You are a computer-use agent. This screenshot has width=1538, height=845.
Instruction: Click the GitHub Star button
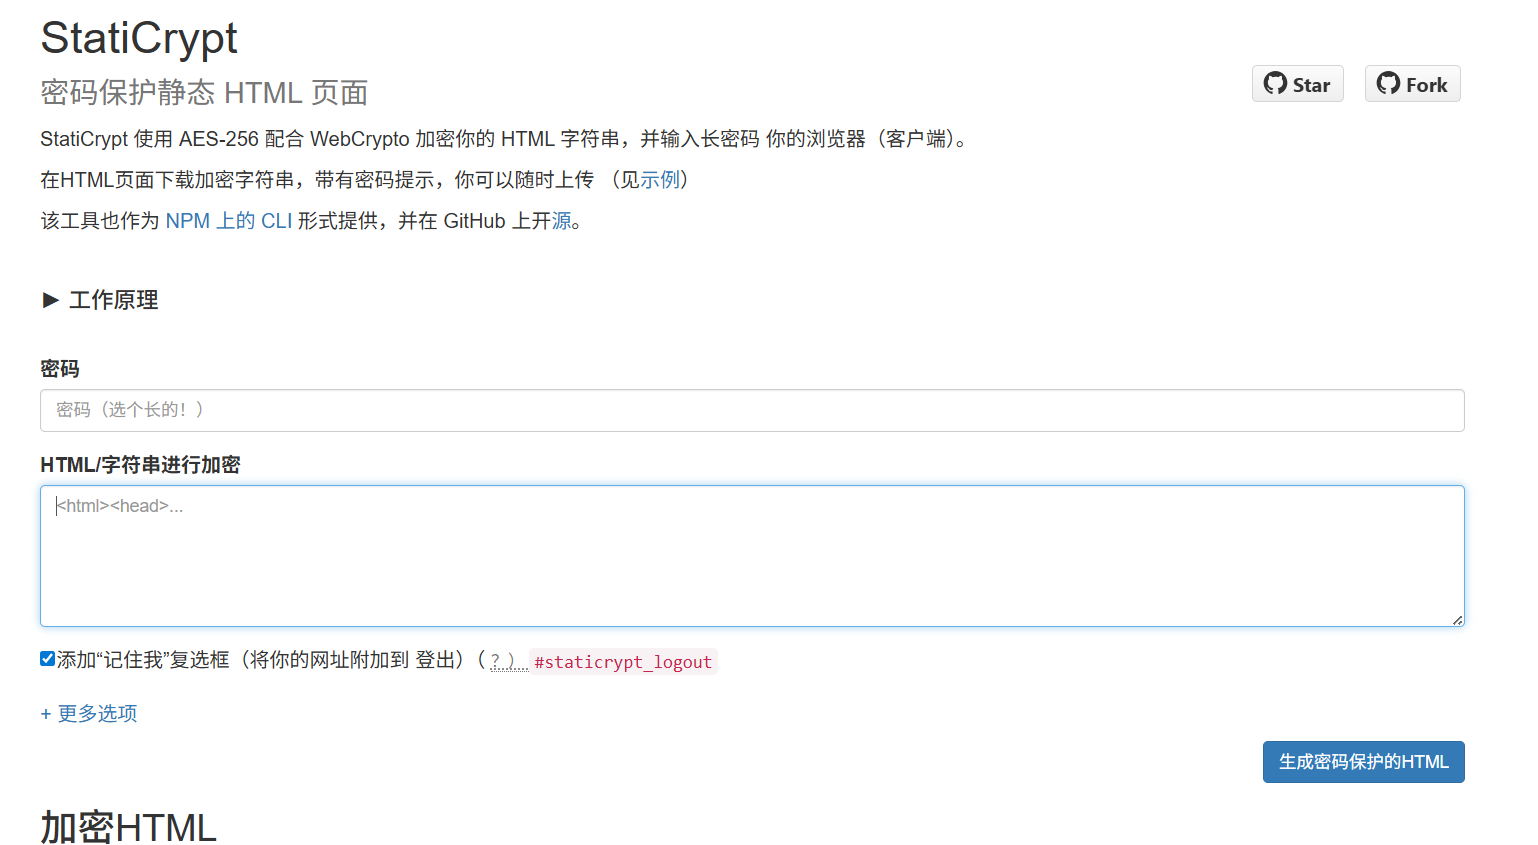pyautogui.click(x=1297, y=84)
